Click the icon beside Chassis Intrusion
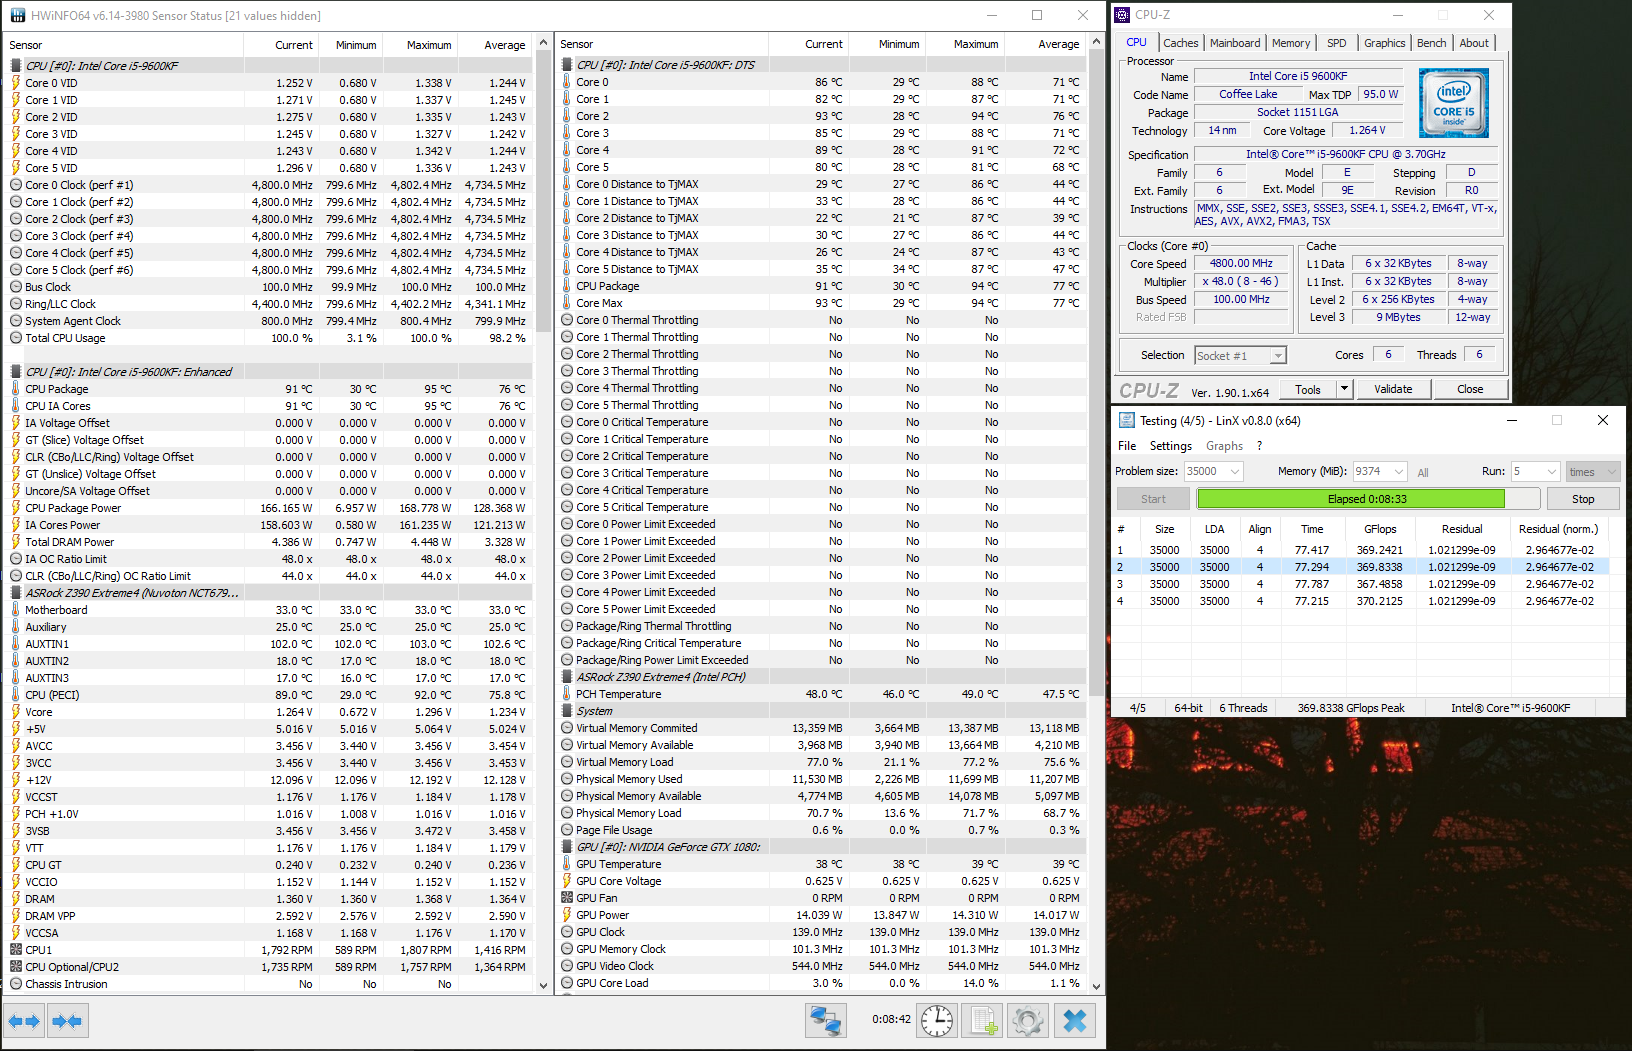The image size is (1632, 1051). pyautogui.click(x=16, y=984)
